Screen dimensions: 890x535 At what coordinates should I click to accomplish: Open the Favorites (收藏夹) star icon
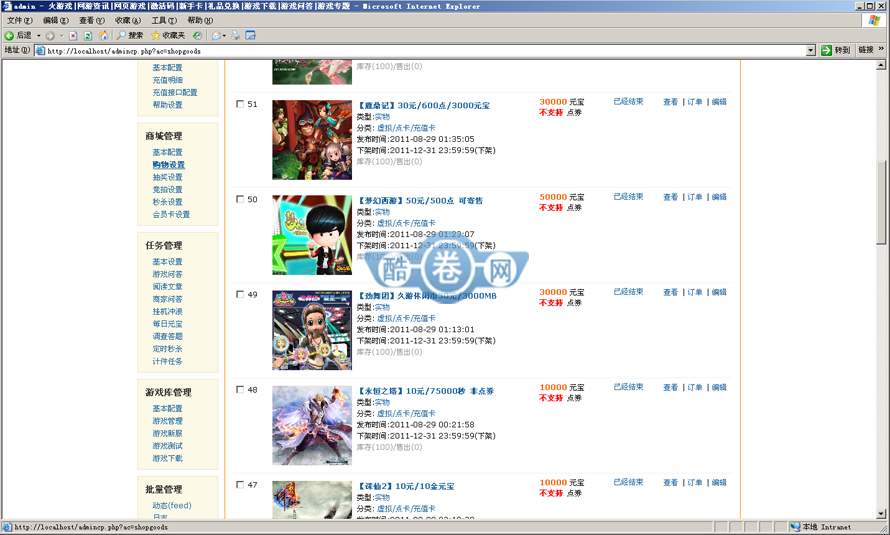tap(155, 35)
